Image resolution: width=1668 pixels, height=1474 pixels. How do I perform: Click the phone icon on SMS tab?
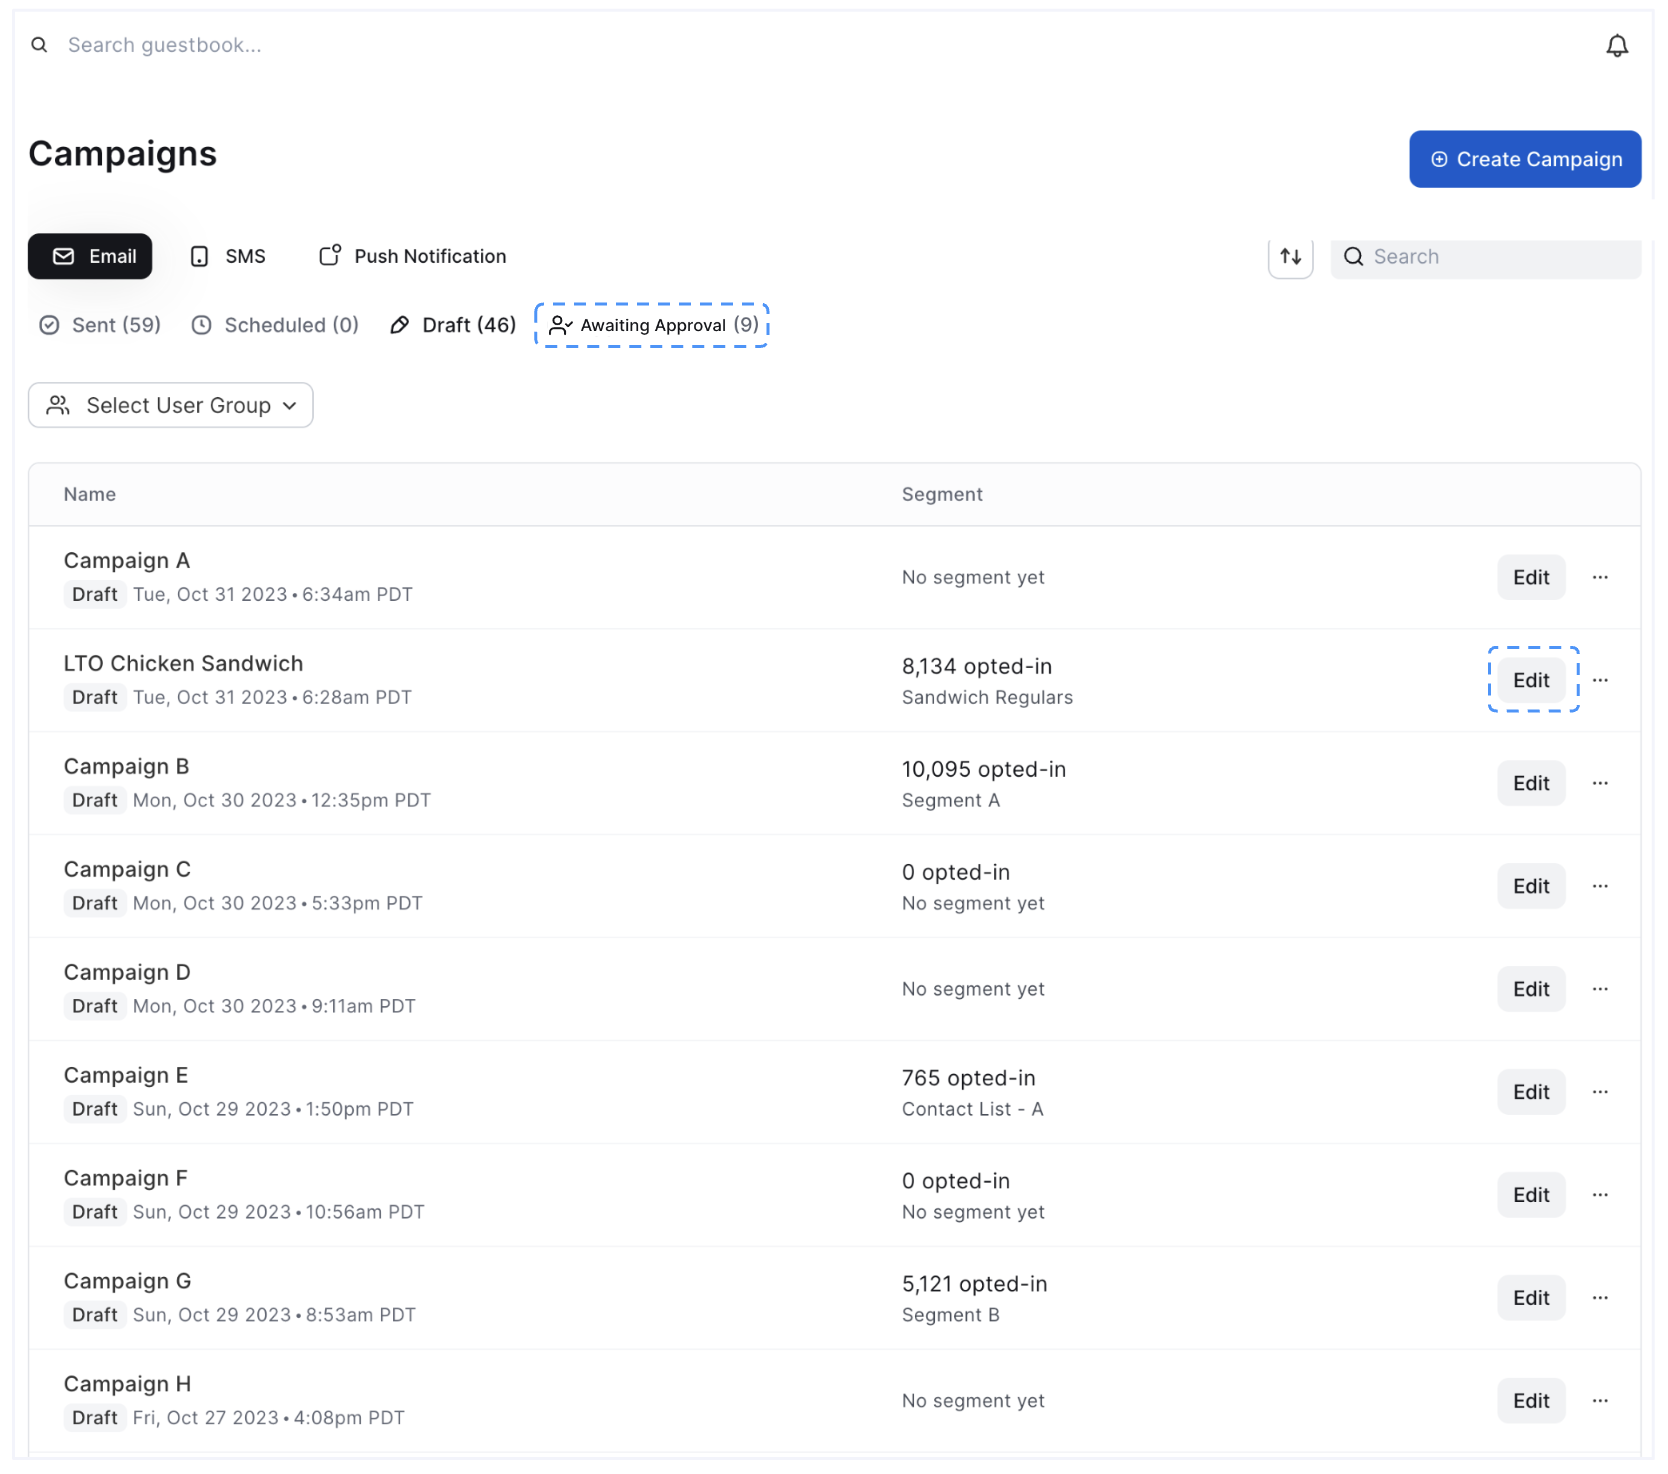[x=199, y=257]
